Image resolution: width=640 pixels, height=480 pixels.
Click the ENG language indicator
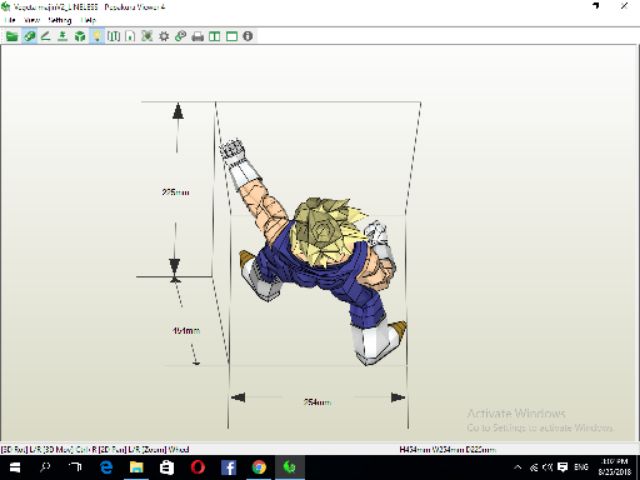click(581, 467)
